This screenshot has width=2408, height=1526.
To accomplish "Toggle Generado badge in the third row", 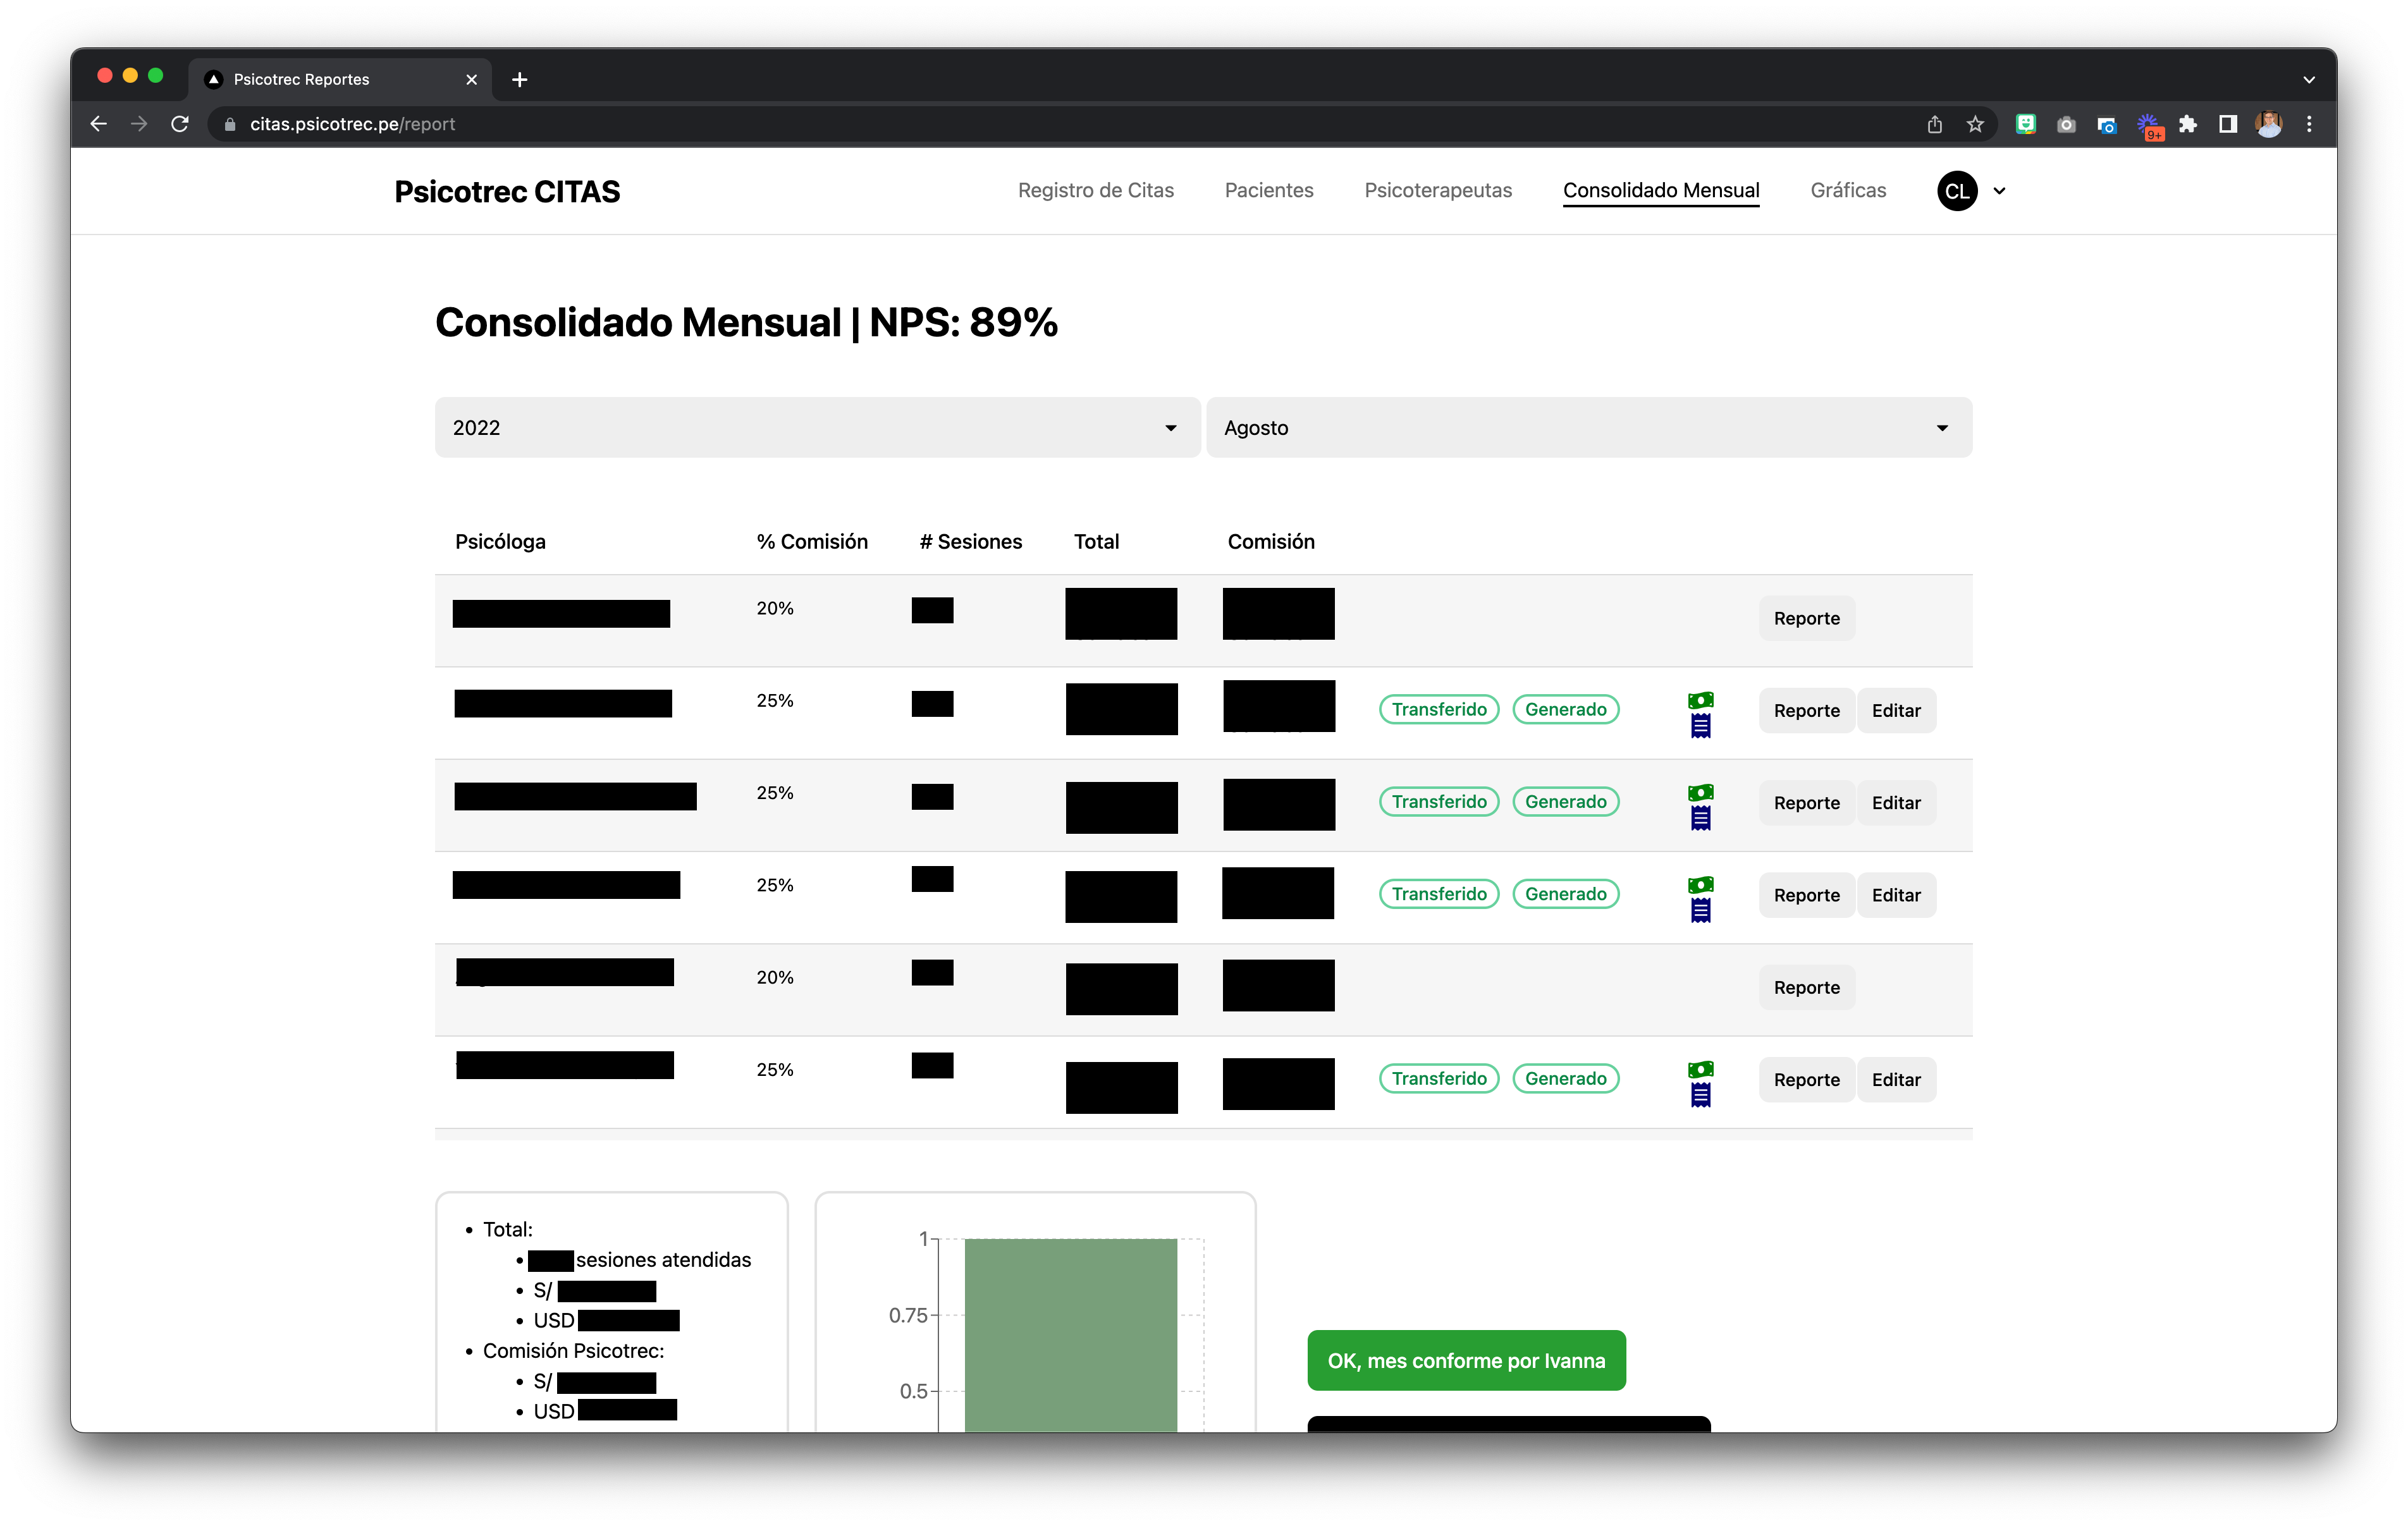I will (1565, 801).
